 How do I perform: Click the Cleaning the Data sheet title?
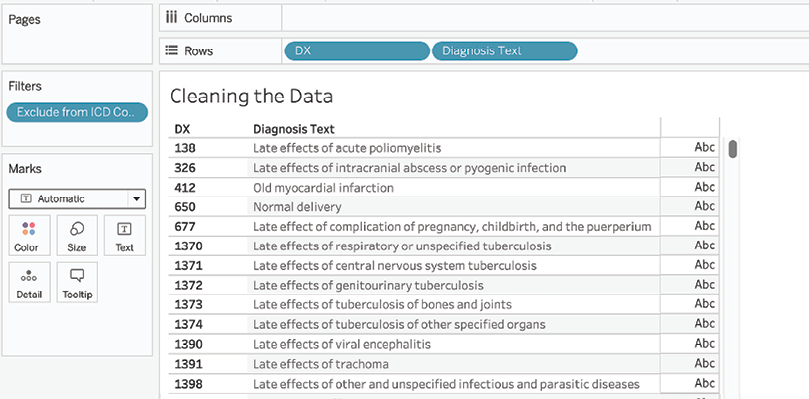click(251, 96)
